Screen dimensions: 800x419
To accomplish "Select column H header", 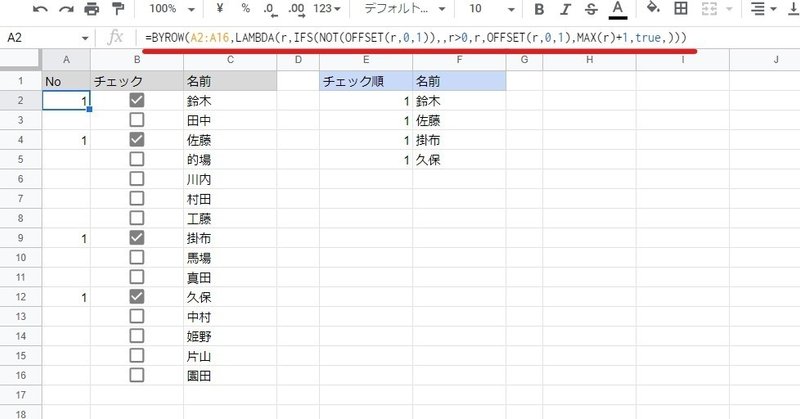I will point(589,60).
